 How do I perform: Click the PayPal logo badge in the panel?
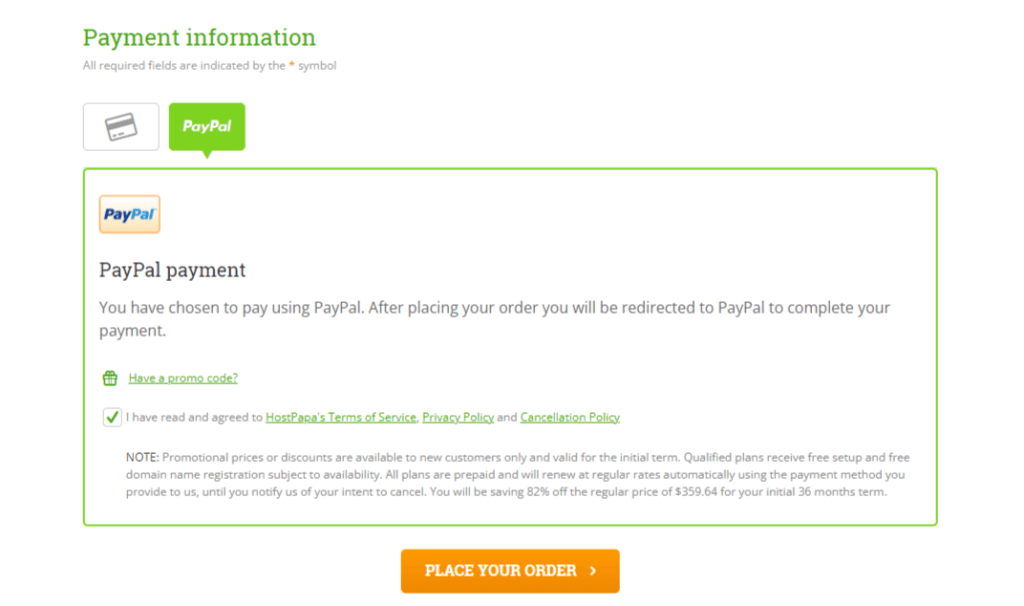click(x=129, y=214)
